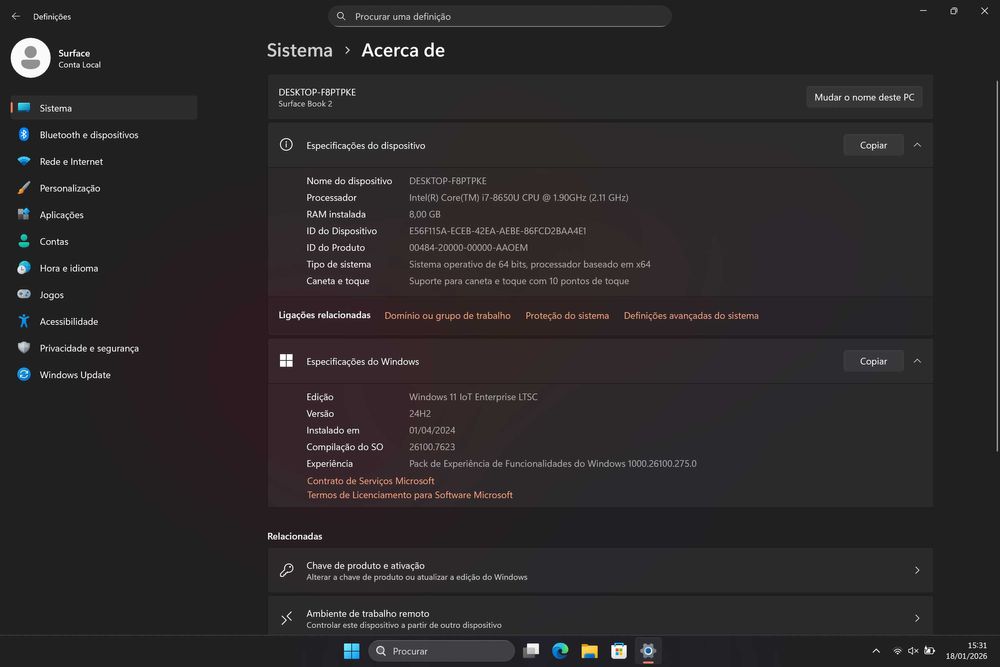Launch Microsoft Edge from taskbar
The height and width of the screenshot is (667, 1000).
click(561, 651)
